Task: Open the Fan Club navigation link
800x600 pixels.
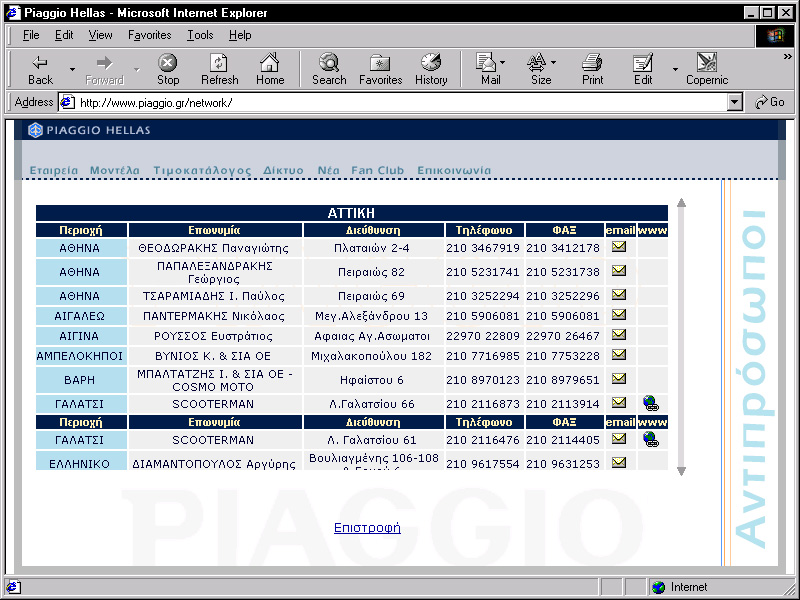Action: coord(378,170)
